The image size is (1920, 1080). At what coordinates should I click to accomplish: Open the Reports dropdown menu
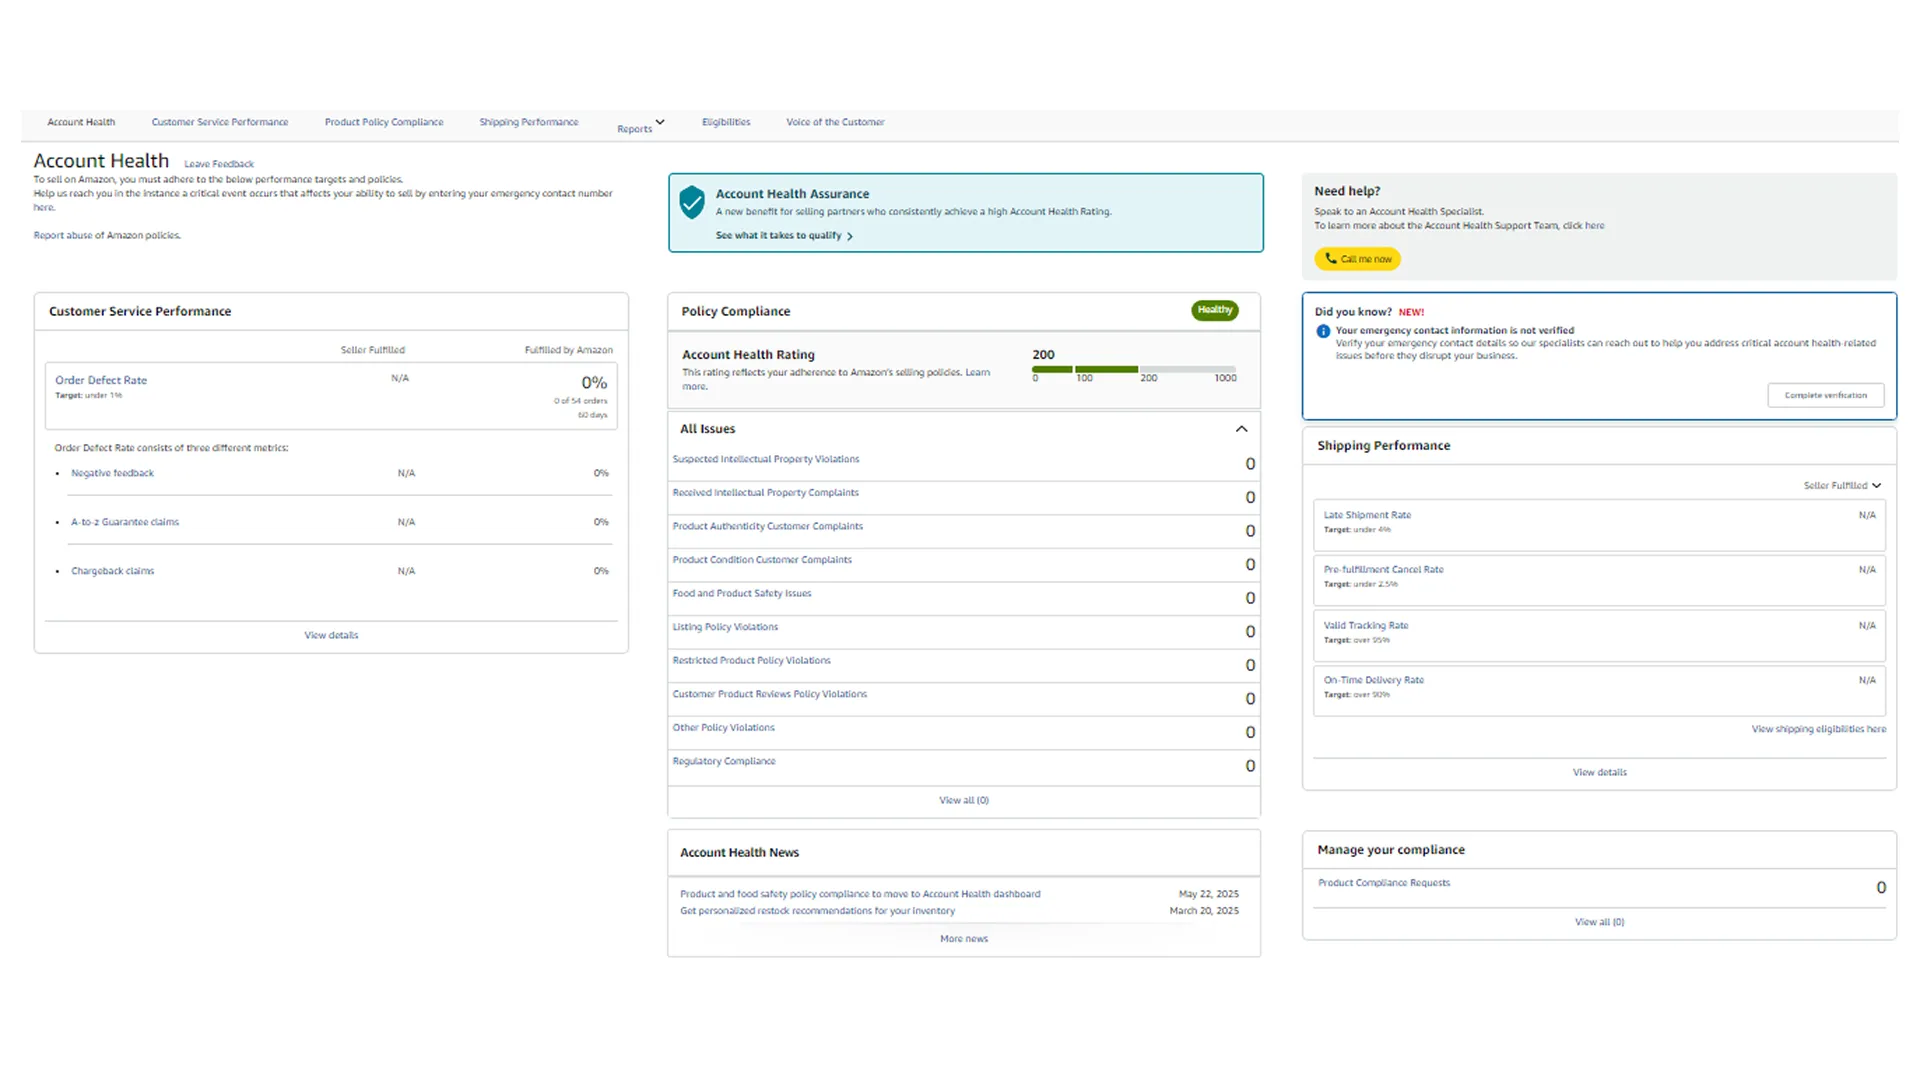pos(640,127)
